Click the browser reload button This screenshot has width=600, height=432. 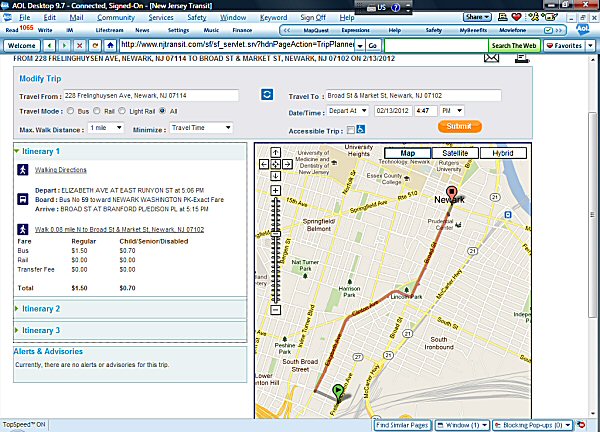(x=95, y=46)
